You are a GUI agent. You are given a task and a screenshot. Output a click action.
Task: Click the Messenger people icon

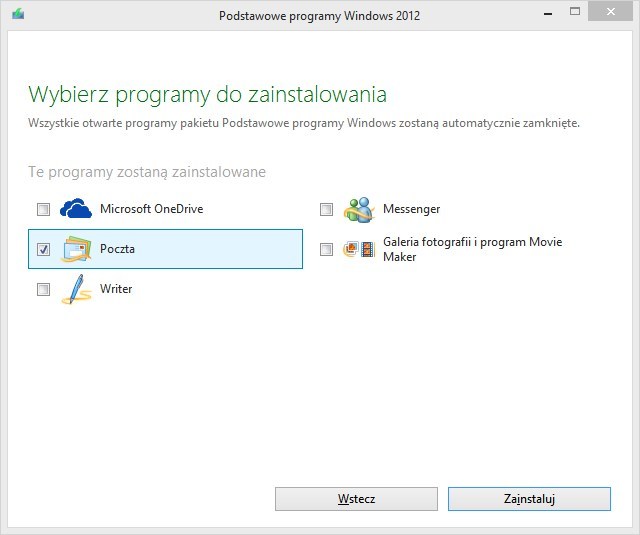coord(359,210)
